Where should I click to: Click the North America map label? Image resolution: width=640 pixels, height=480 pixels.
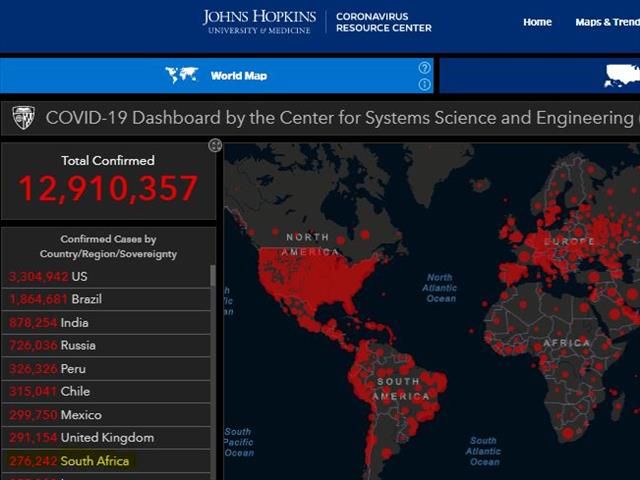click(x=312, y=244)
